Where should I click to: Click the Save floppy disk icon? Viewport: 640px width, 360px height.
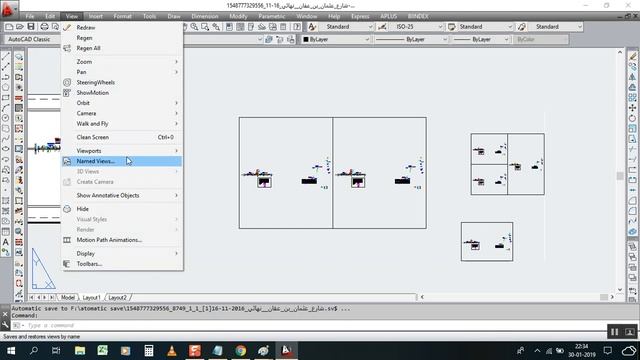(31, 27)
